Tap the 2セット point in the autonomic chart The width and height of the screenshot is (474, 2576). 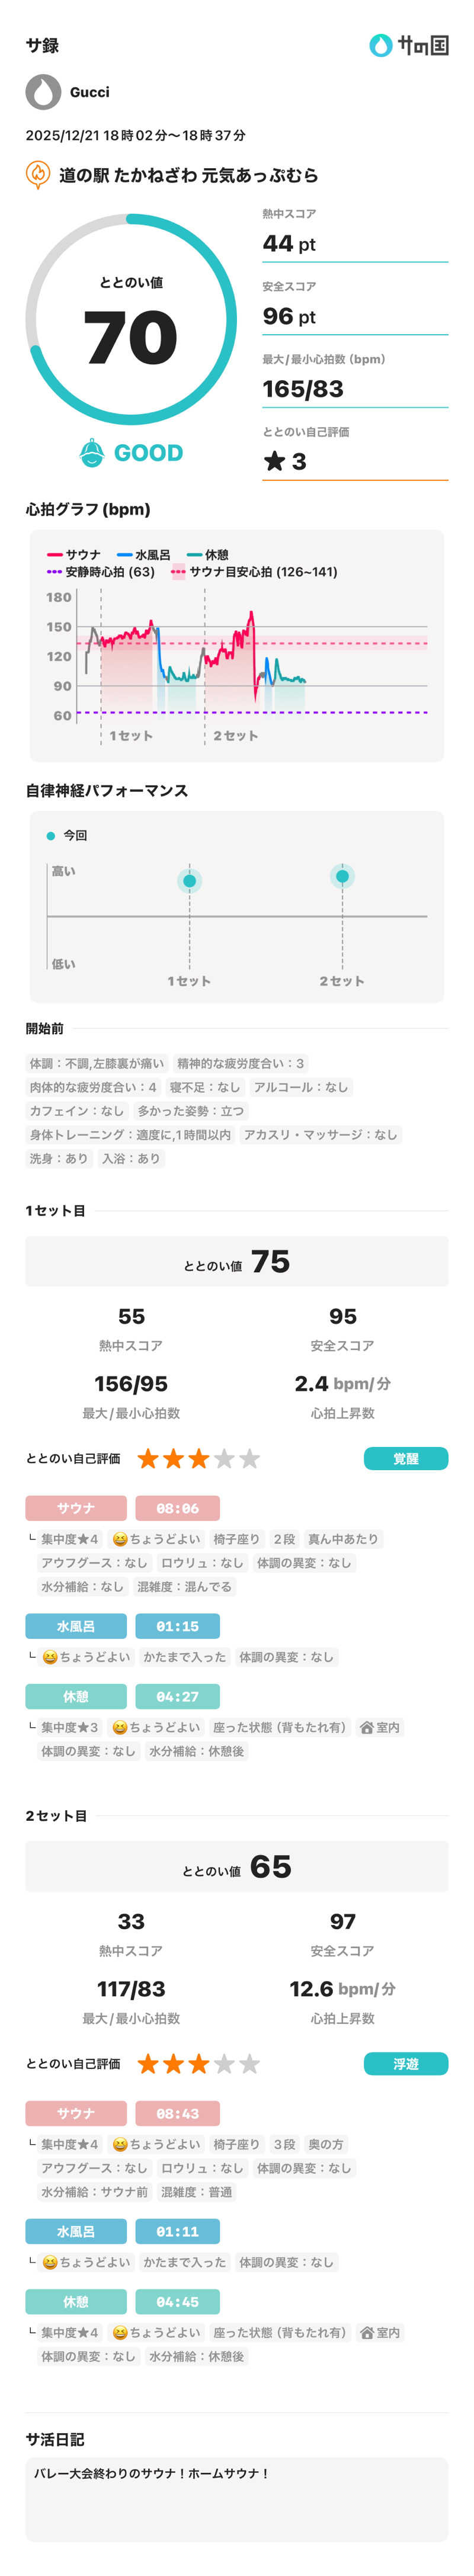tap(342, 877)
